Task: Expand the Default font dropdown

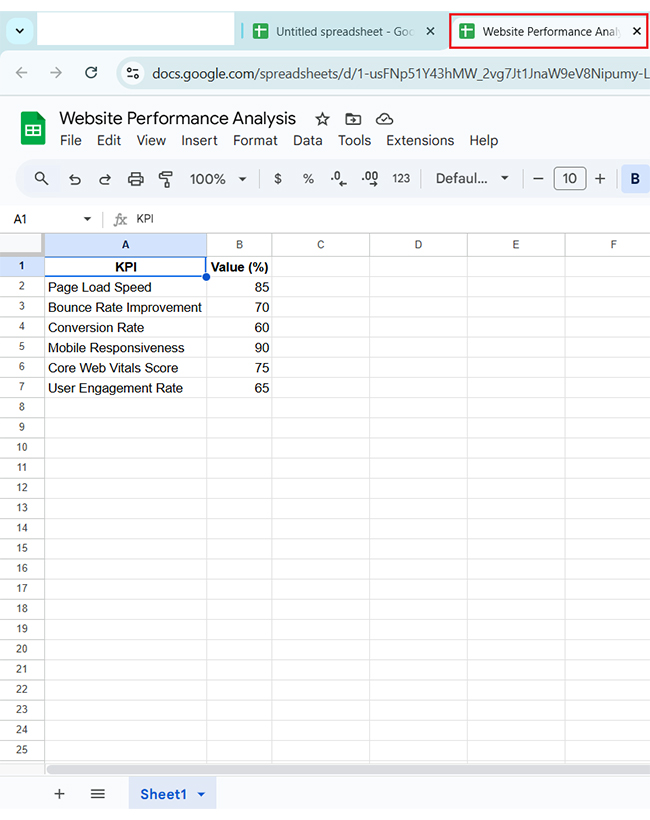Action: coord(472,179)
